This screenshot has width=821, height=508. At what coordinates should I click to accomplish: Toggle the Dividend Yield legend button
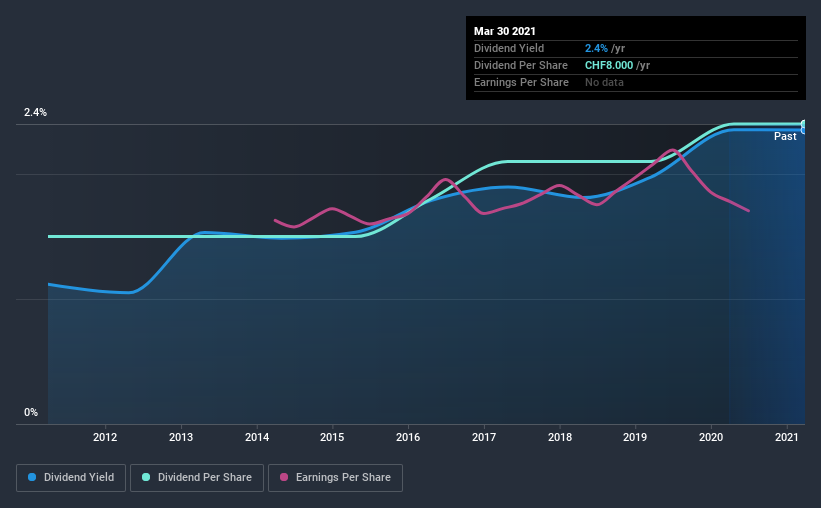tap(71, 478)
